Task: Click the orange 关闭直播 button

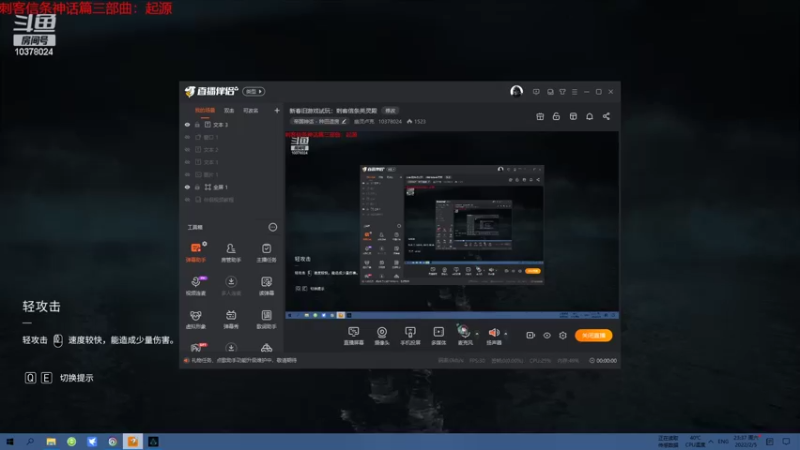Action: [593, 335]
